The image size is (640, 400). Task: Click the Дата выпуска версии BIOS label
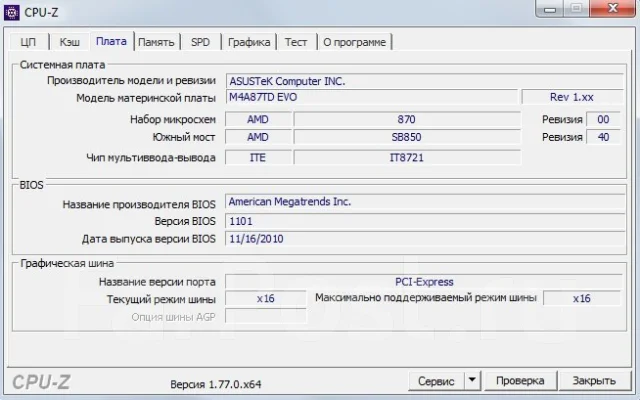[x=149, y=239]
